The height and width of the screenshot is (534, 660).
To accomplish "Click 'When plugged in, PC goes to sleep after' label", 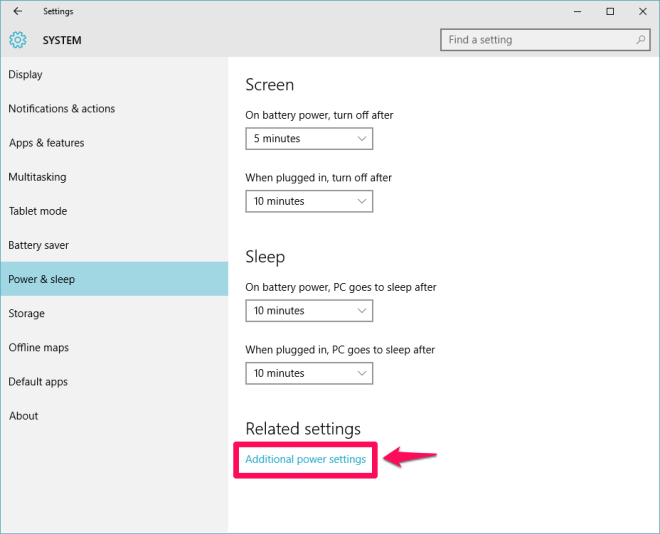I will click(x=340, y=350).
